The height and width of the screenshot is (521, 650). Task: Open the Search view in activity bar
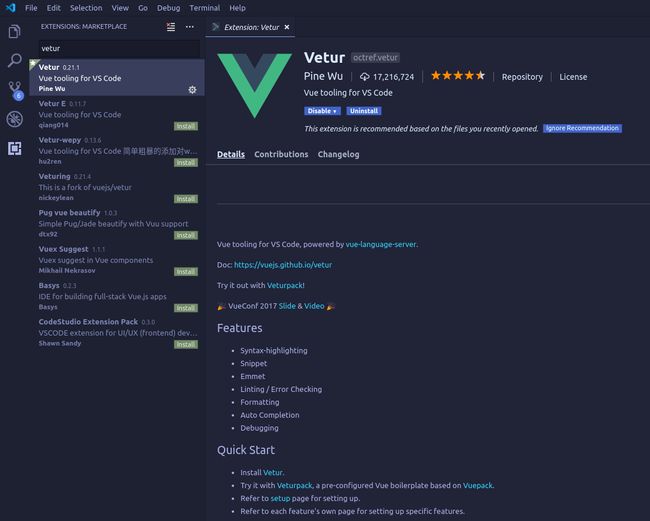(15, 61)
